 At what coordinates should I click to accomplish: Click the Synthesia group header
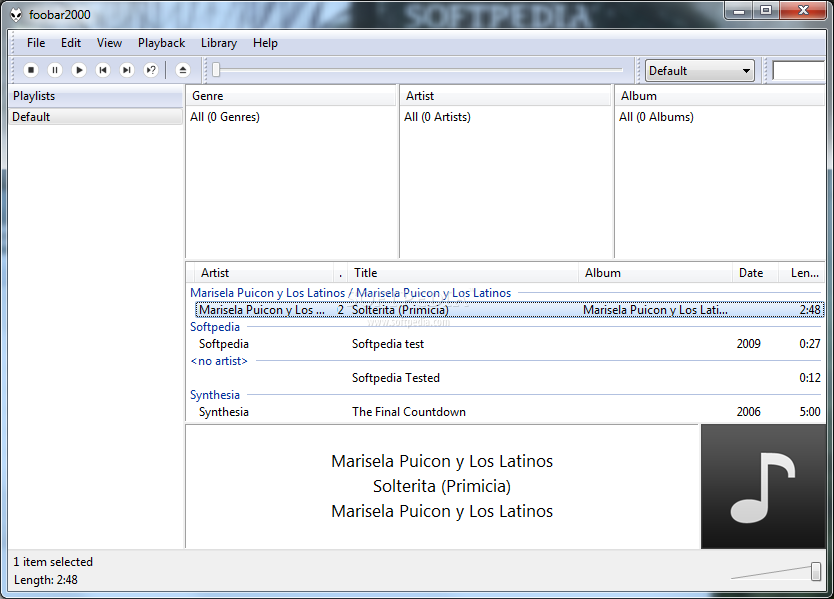(215, 395)
